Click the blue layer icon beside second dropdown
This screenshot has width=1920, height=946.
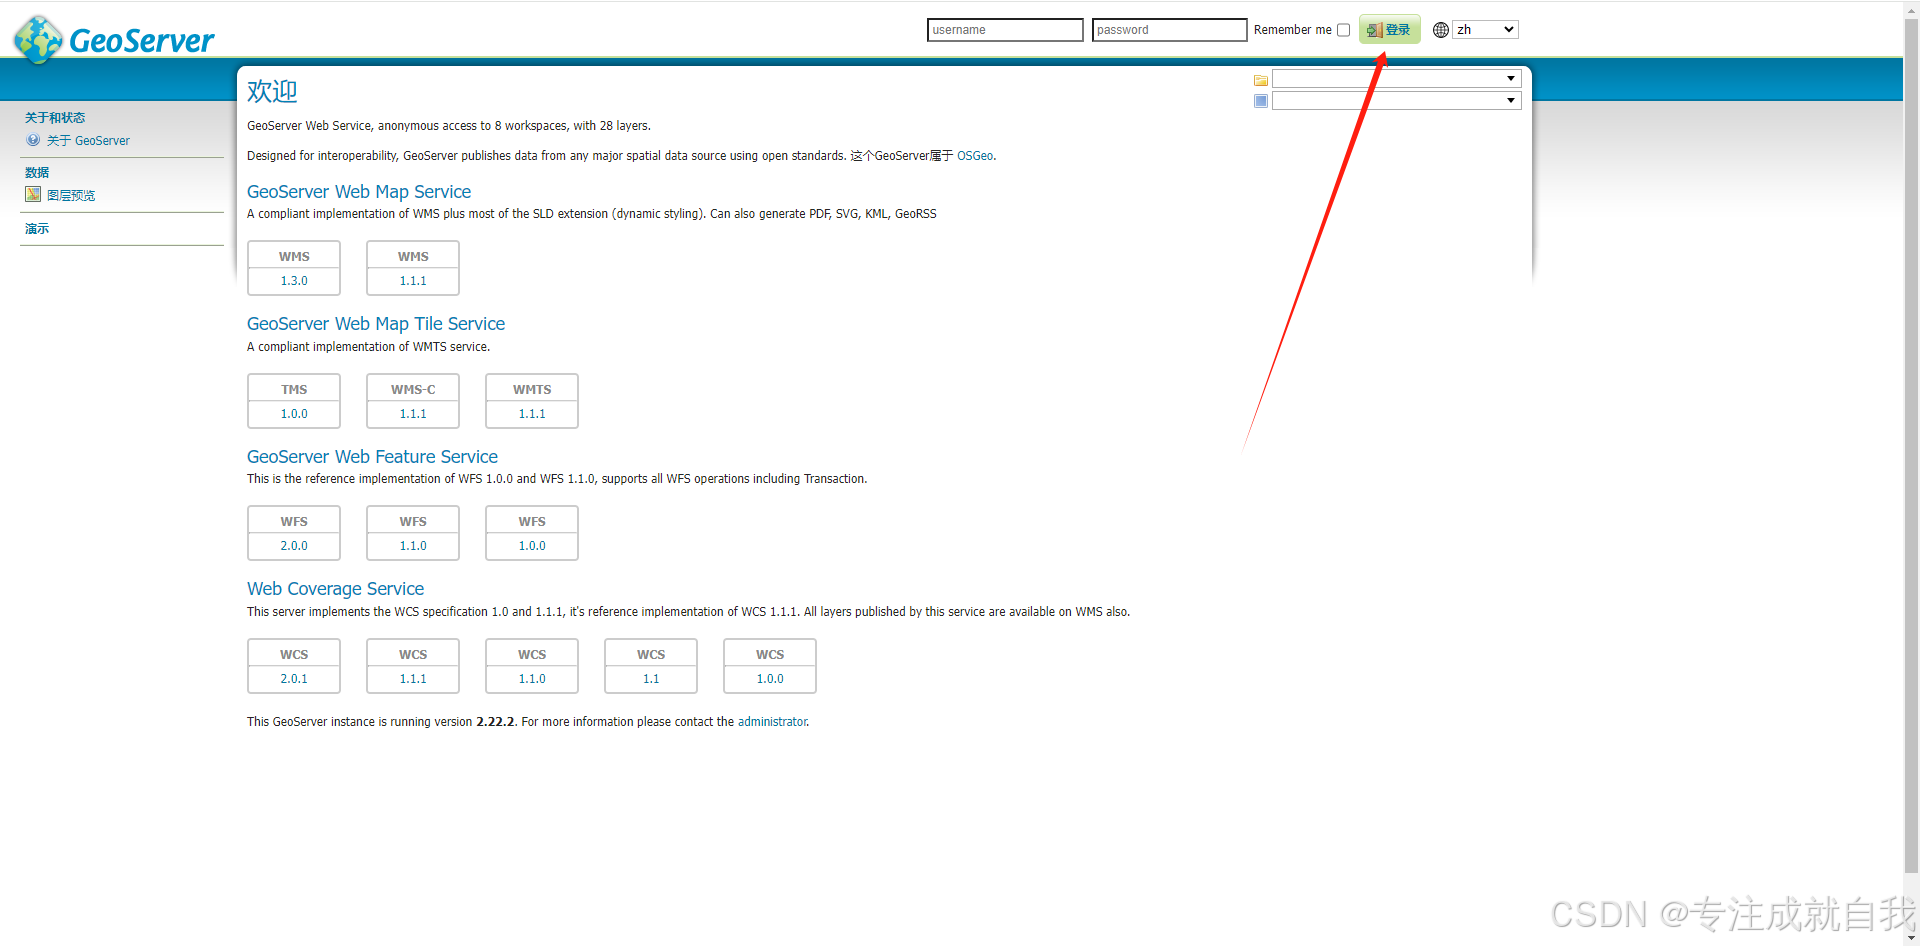pyautogui.click(x=1261, y=101)
